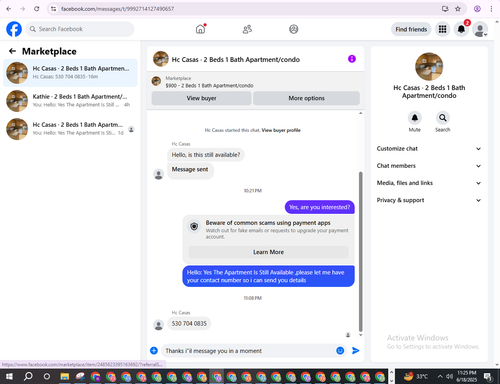Reload the page in browser
Viewport: 500px width, 384px height.
coord(37,9)
